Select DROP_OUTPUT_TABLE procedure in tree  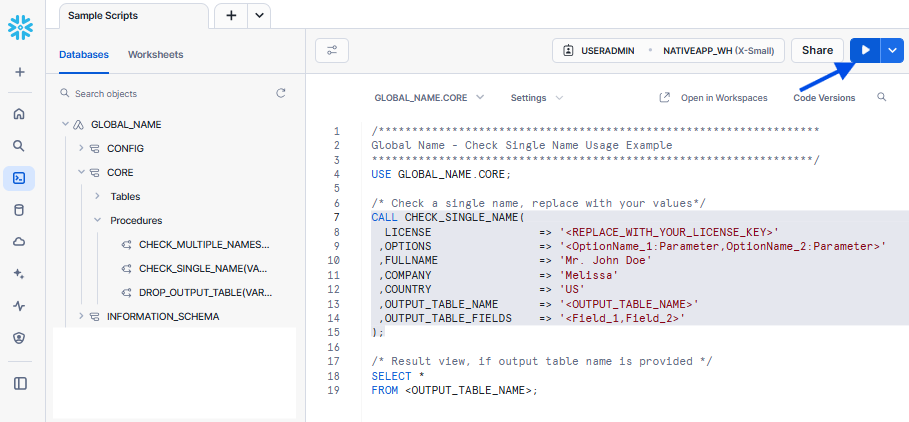[x=206, y=293]
